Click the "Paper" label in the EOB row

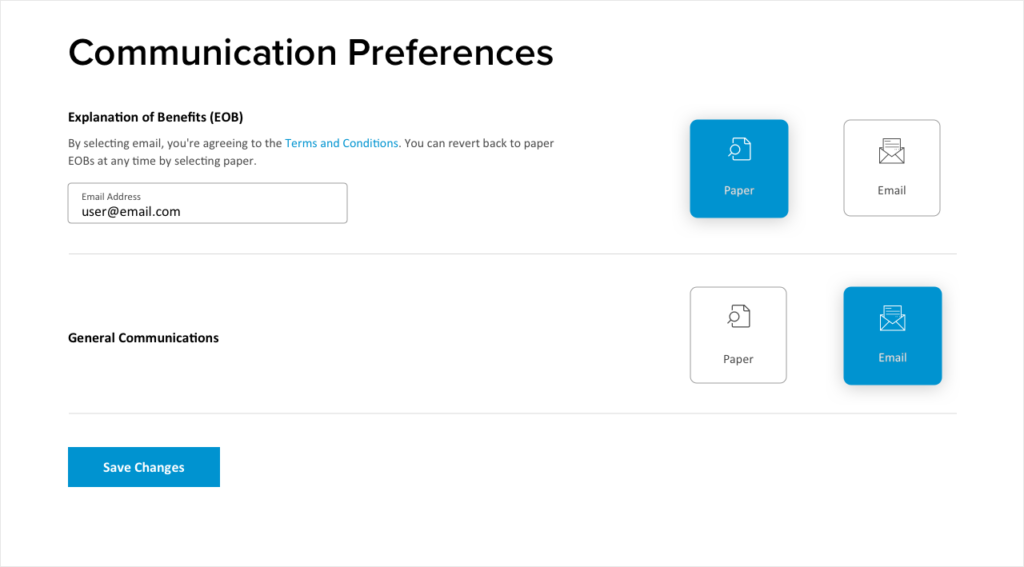click(x=739, y=190)
